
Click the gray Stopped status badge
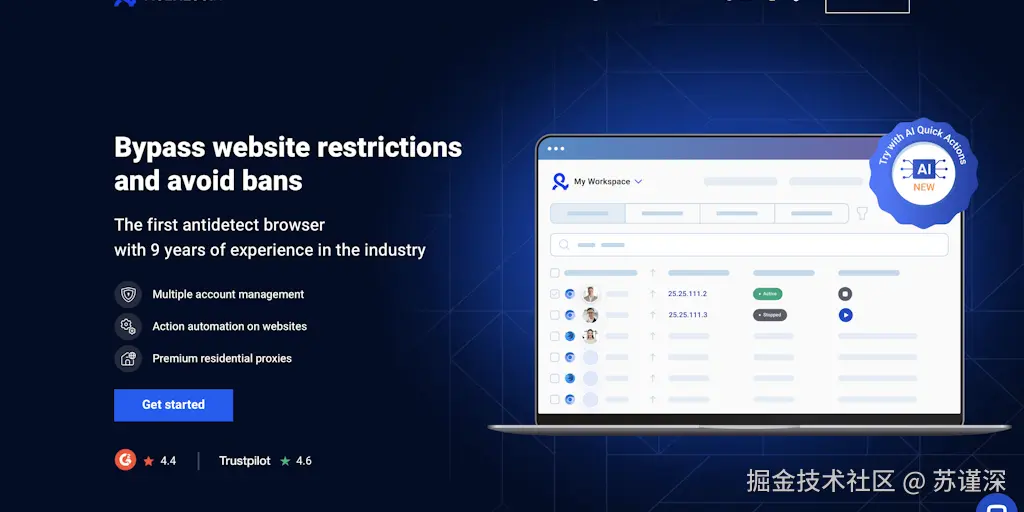[x=769, y=315]
